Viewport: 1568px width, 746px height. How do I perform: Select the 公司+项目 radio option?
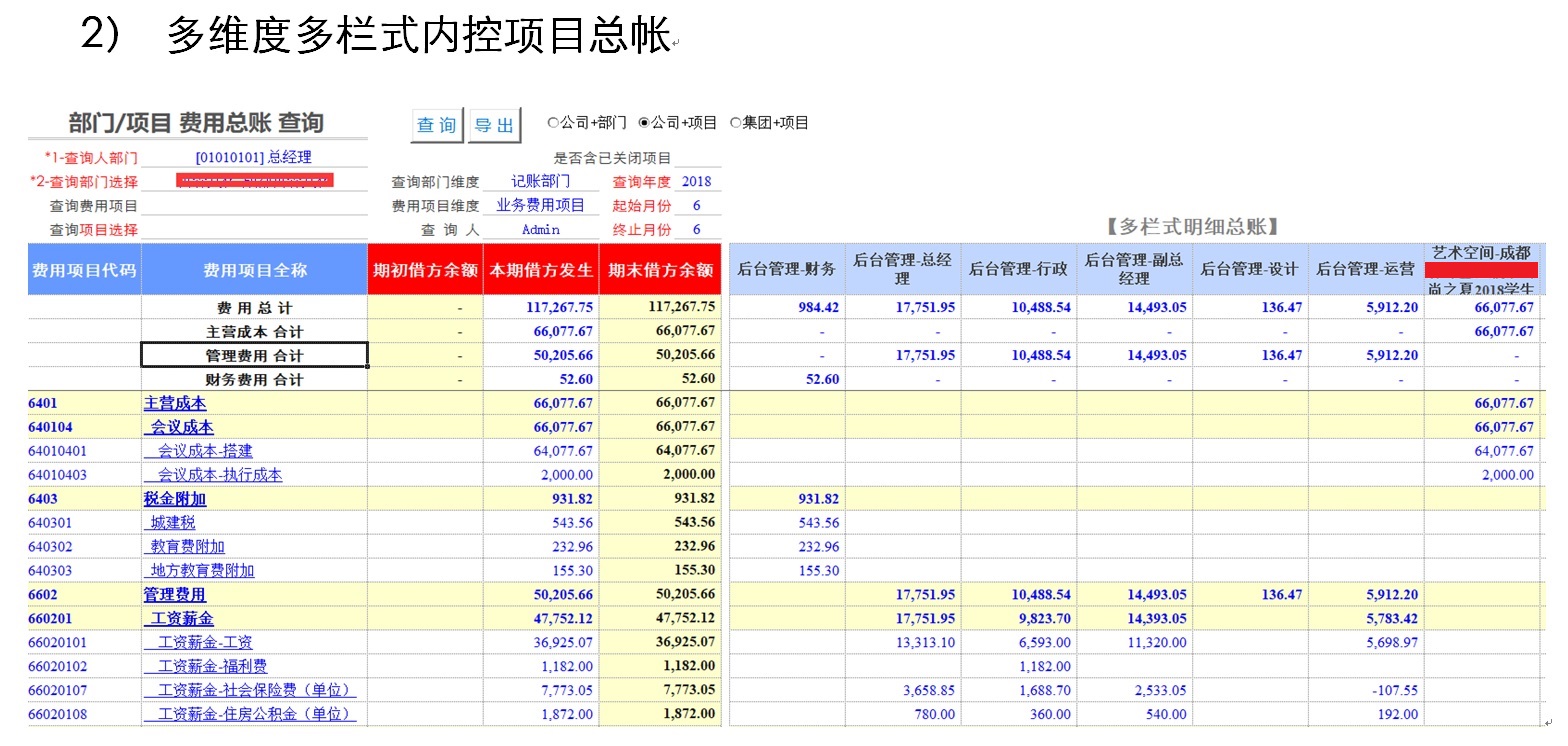[644, 123]
